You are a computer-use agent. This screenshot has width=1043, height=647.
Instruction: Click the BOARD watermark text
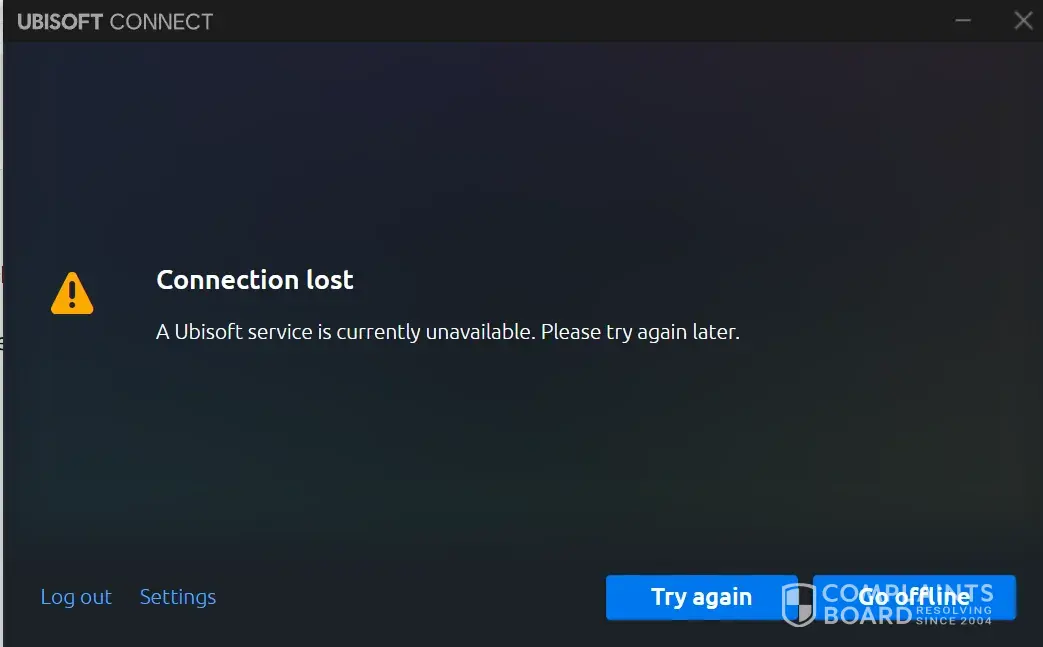[867, 616]
